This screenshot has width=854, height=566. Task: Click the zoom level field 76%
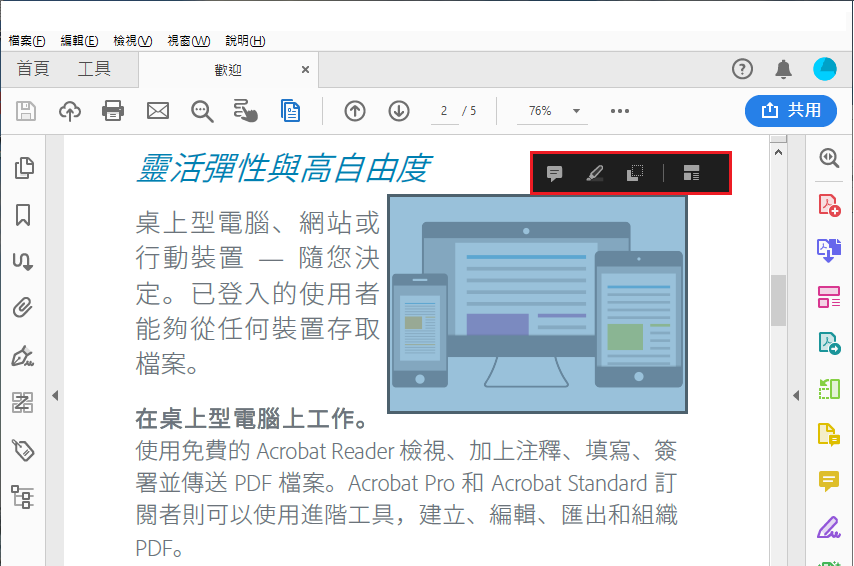tap(540, 111)
